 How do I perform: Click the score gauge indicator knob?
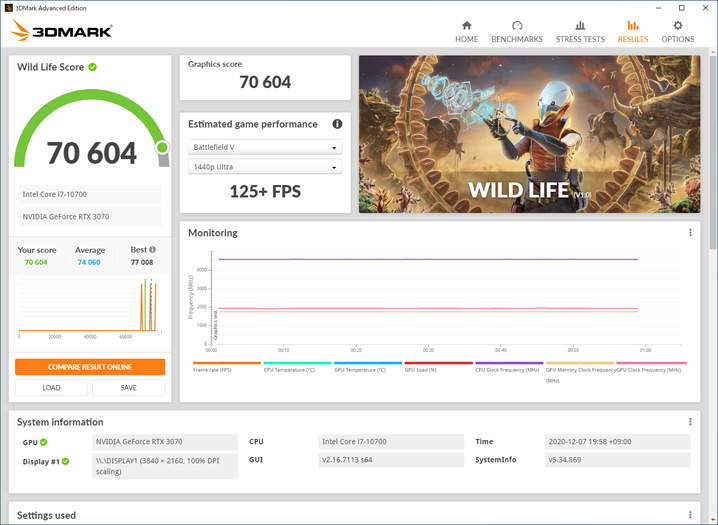click(162, 147)
